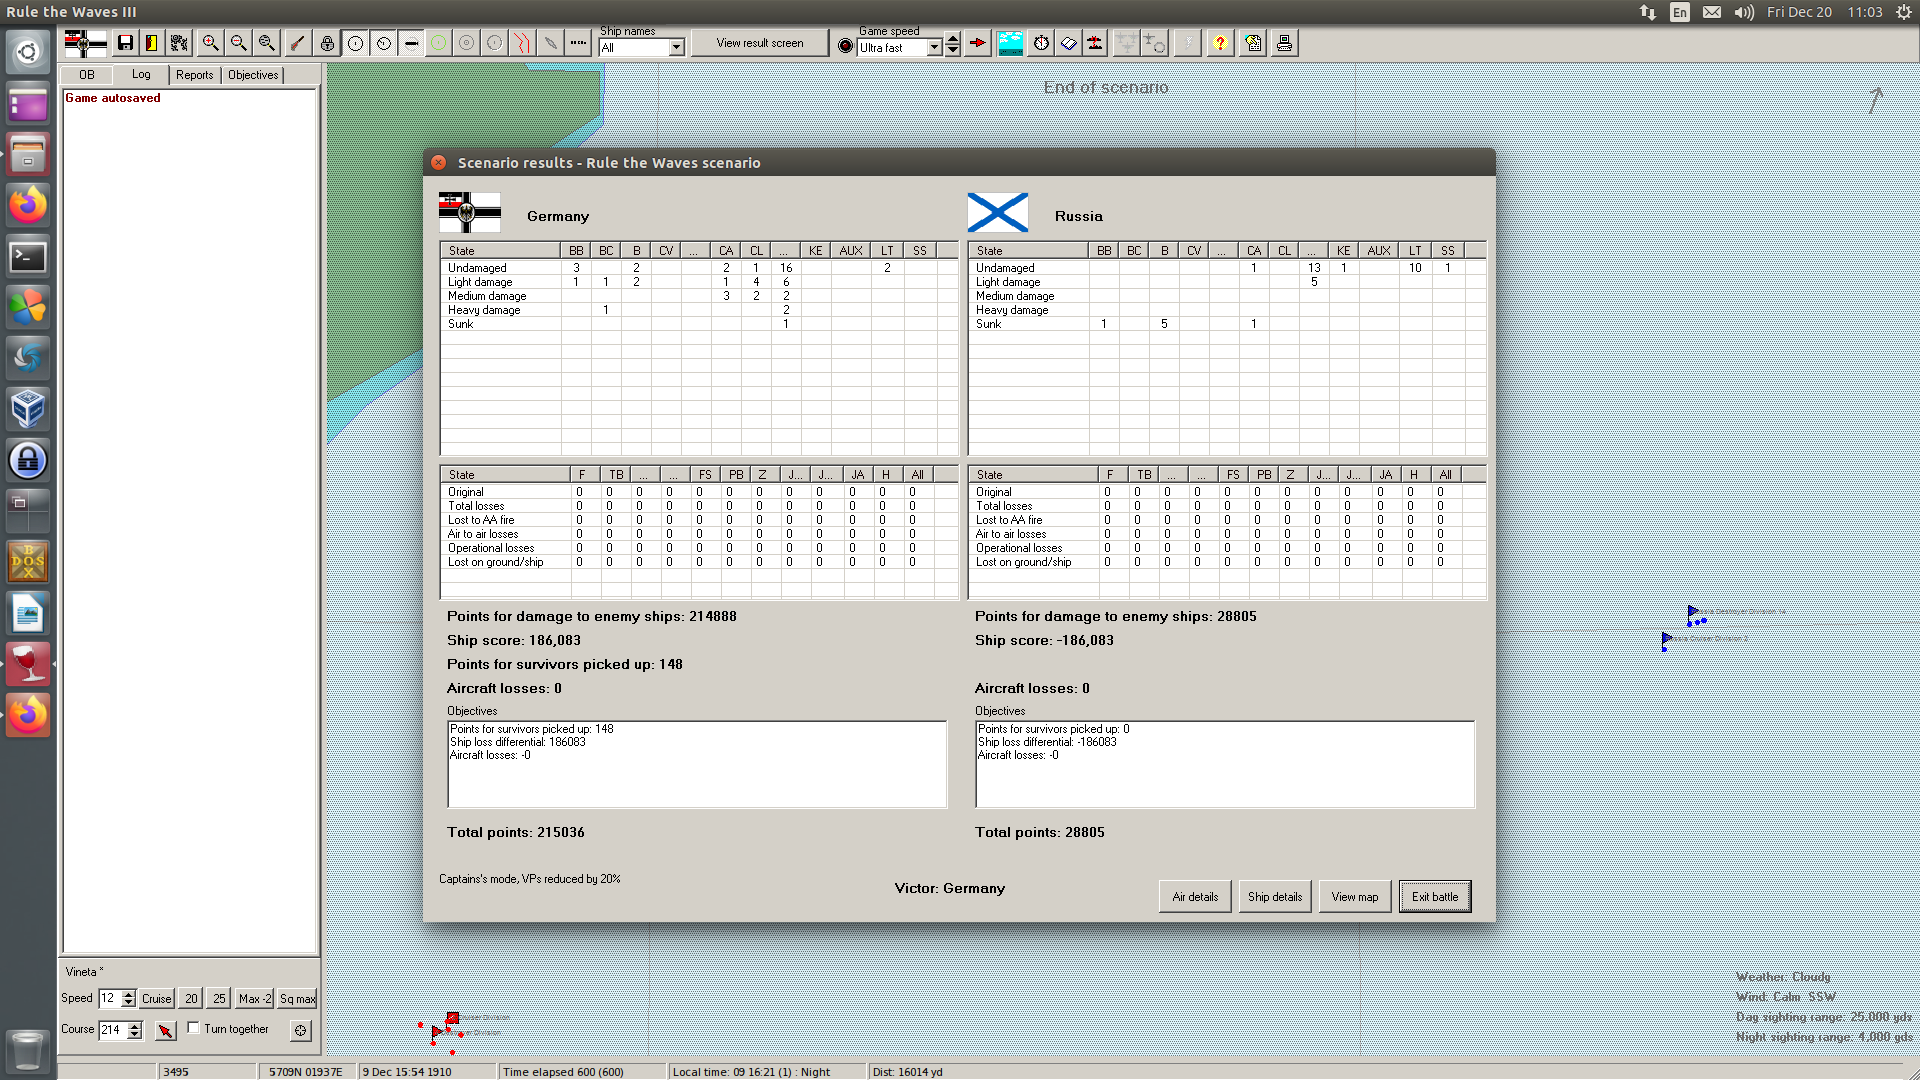Click the yellow question mark help icon
Image resolution: width=1920 pixels, height=1080 pixels.
(x=1219, y=43)
